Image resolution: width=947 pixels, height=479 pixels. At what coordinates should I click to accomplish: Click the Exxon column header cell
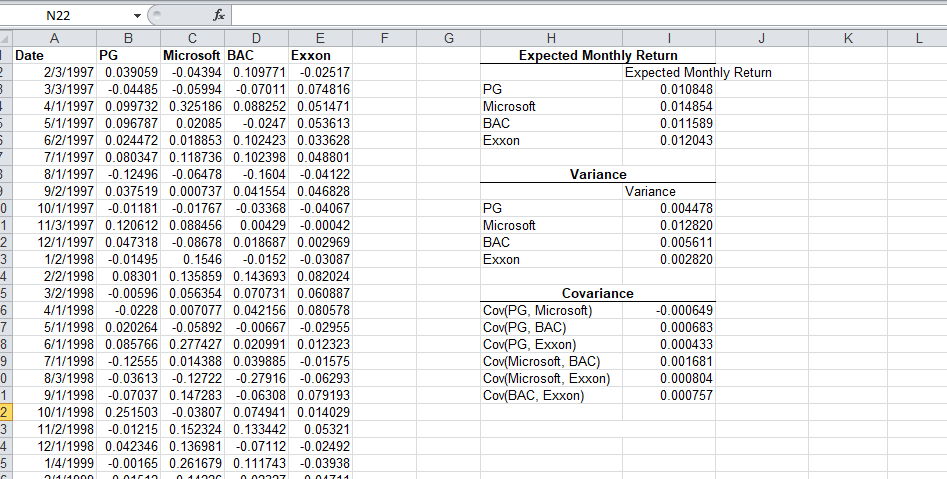pos(321,56)
